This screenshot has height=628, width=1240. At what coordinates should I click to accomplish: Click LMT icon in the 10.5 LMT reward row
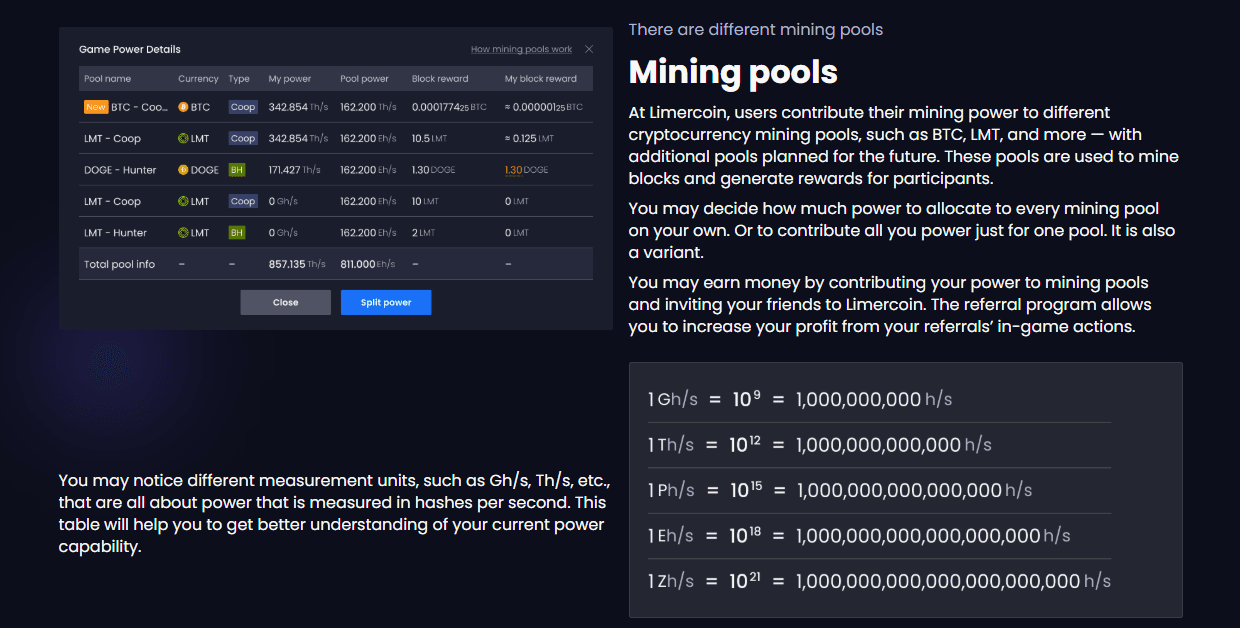(183, 138)
